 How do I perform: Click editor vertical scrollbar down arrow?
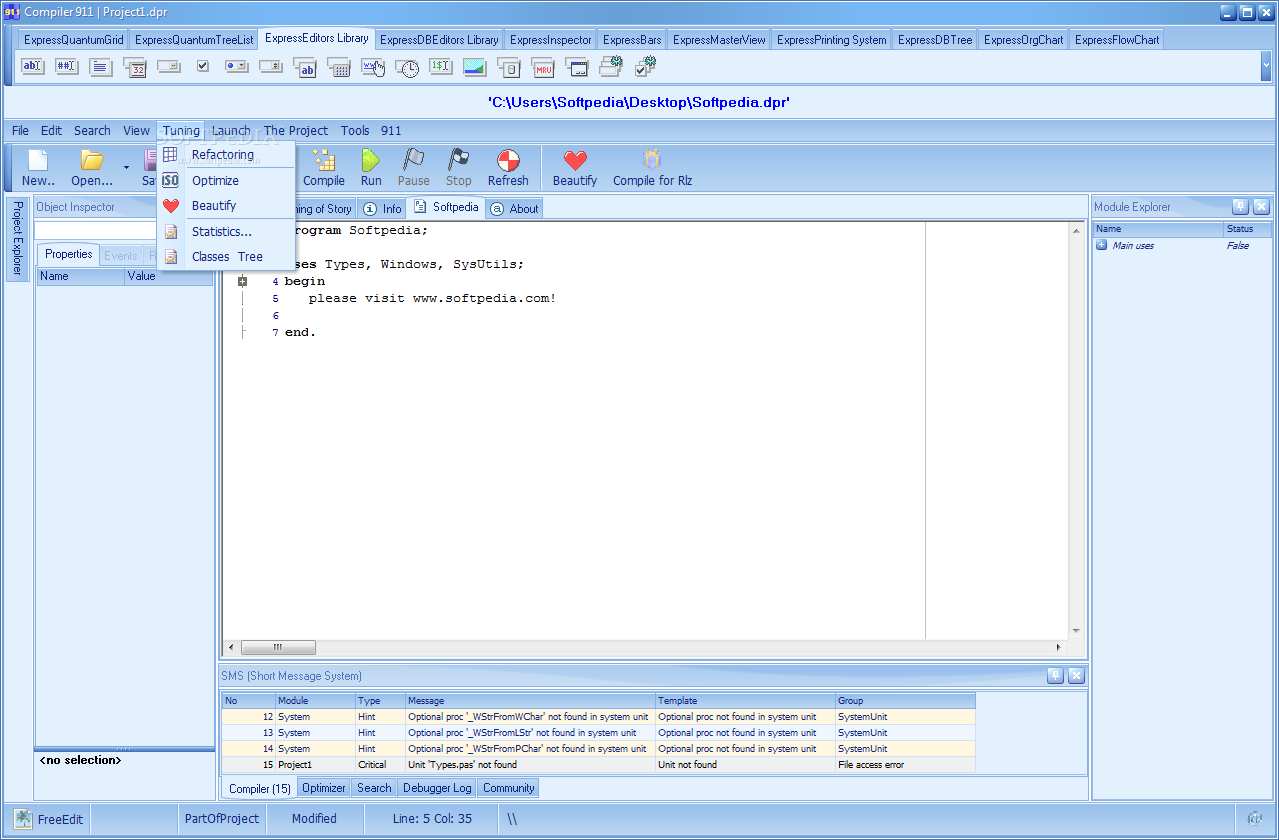point(1077,631)
